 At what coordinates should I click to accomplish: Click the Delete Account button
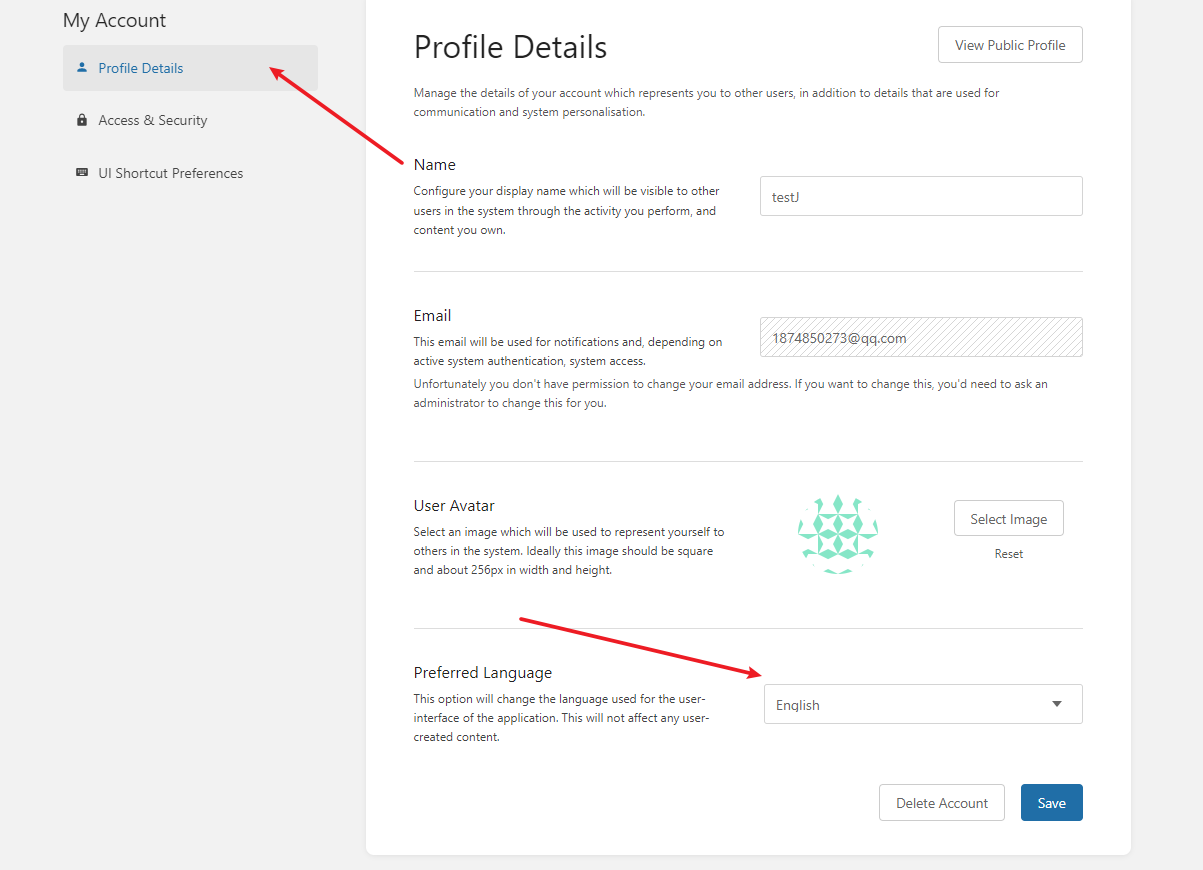[941, 803]
